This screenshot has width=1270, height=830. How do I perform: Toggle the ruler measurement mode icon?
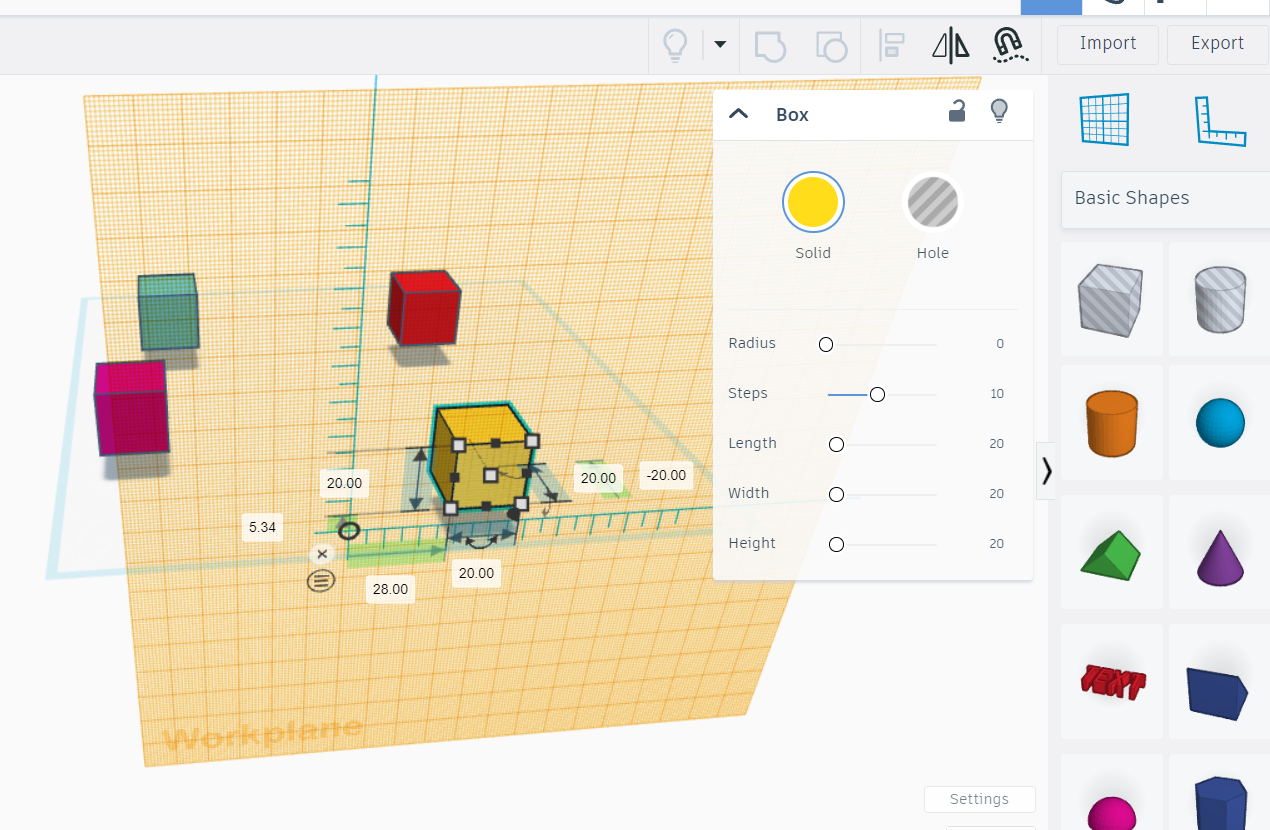coord(321,580)
